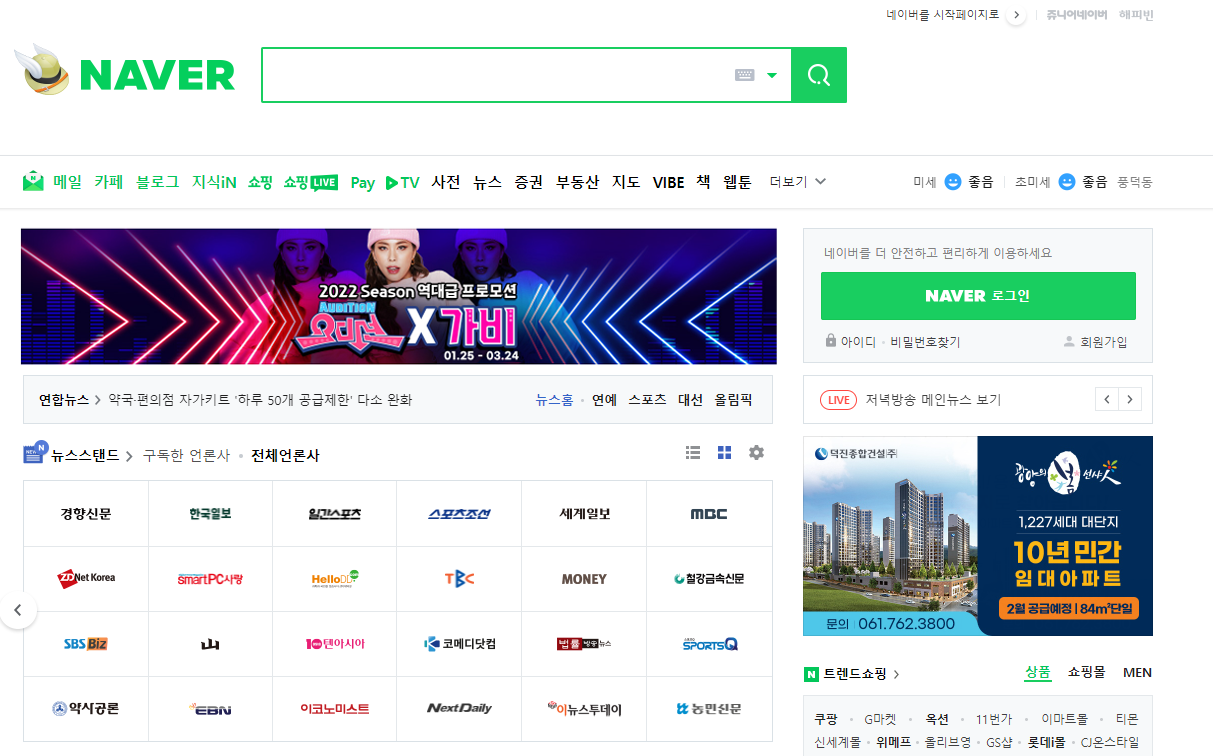Open Naver Pay link
Screen dimensions: 1213x756
click(363, 183)
